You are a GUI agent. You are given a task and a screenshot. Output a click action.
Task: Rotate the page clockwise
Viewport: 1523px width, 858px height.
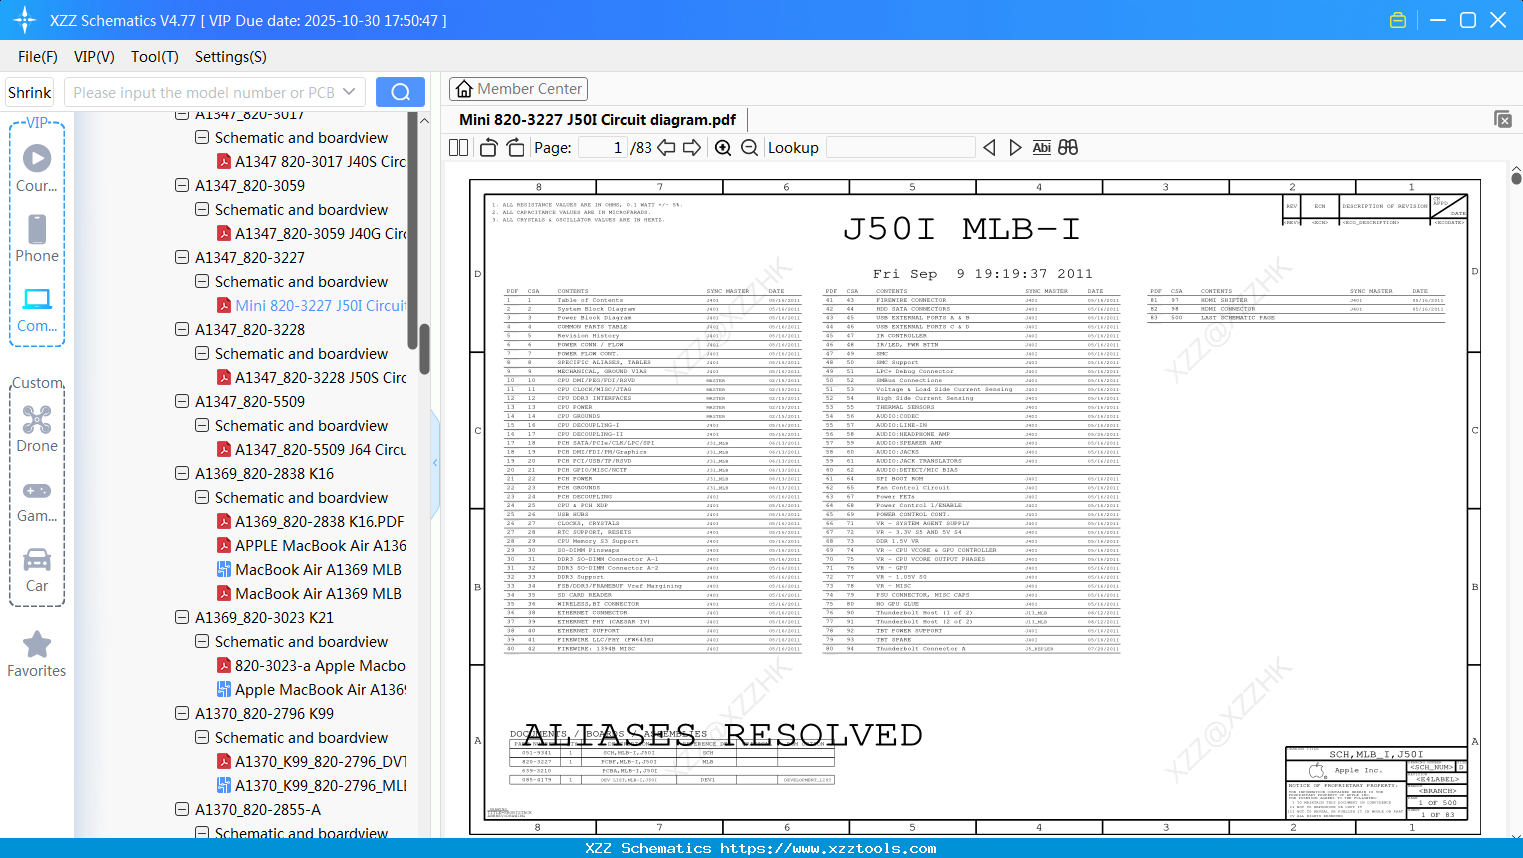515,148
